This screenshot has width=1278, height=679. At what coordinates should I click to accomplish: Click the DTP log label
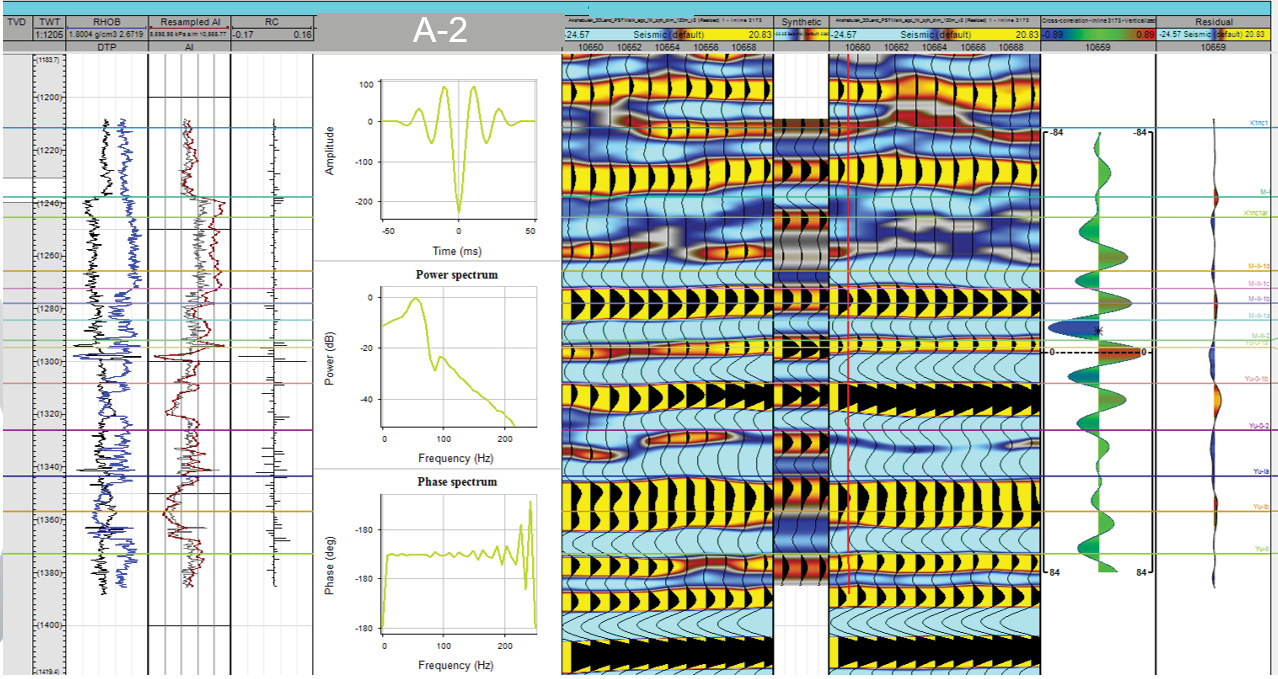106,47
